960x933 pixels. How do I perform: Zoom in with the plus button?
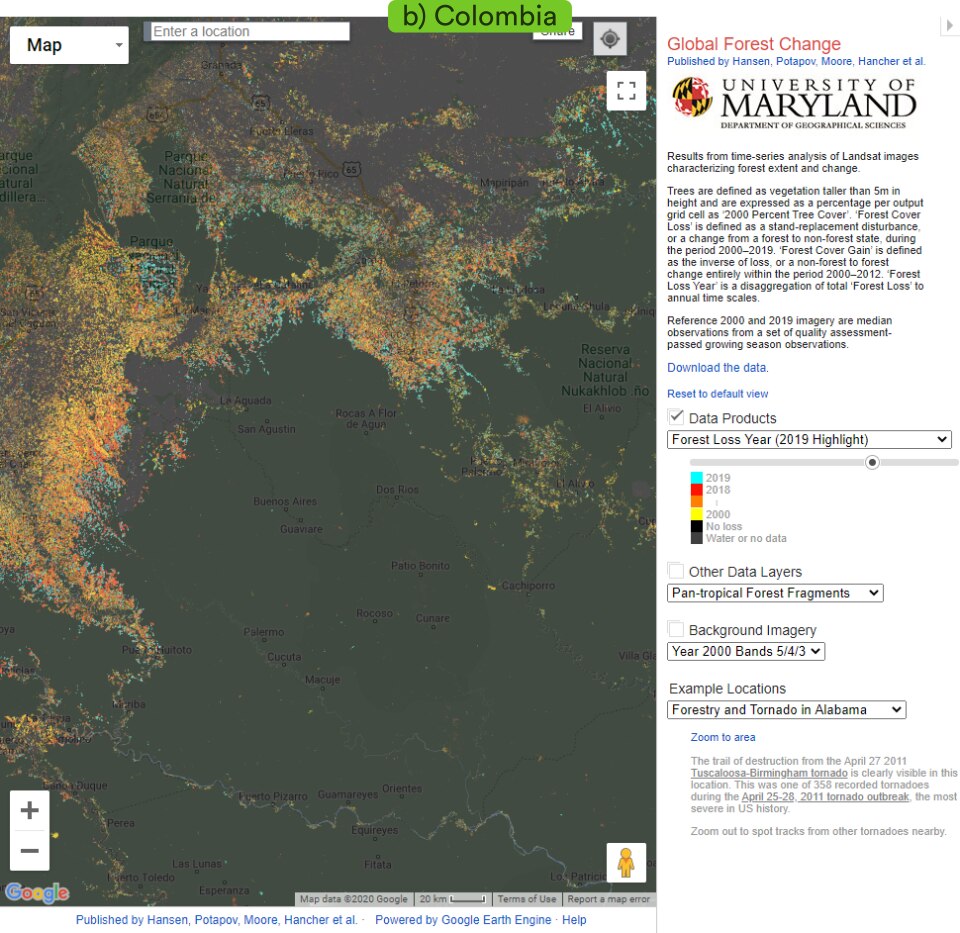click(x=29, y=811)
